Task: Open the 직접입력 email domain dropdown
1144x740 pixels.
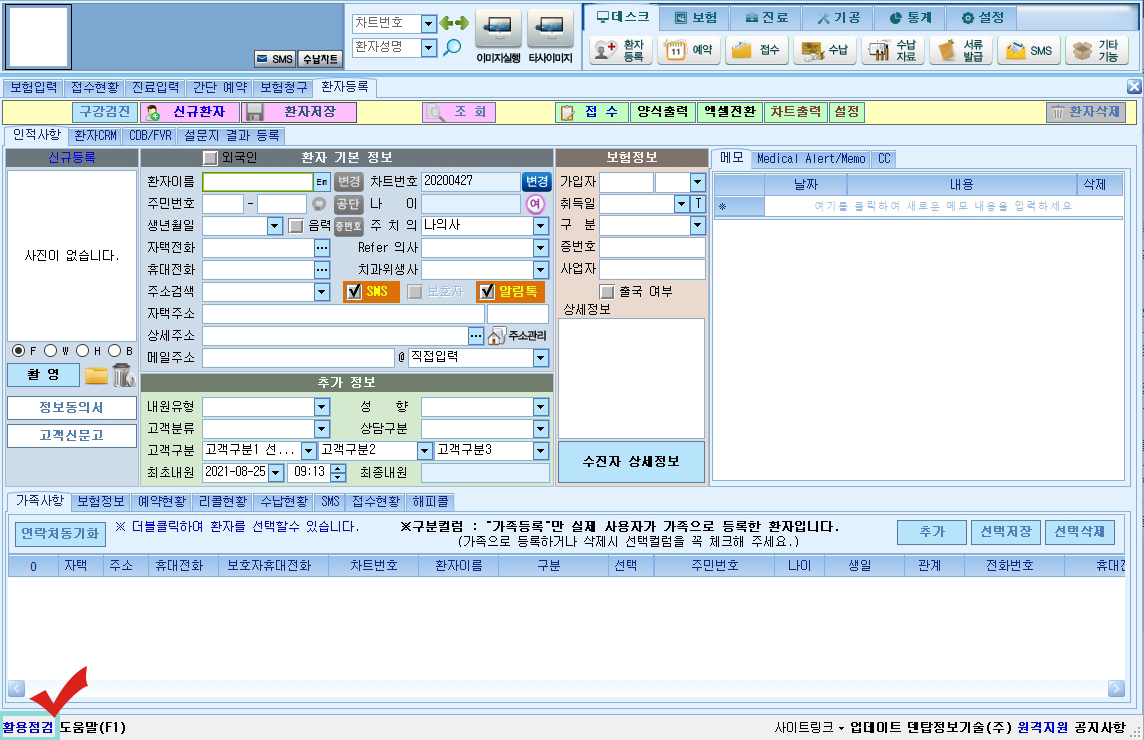Action: pos(541,358)
